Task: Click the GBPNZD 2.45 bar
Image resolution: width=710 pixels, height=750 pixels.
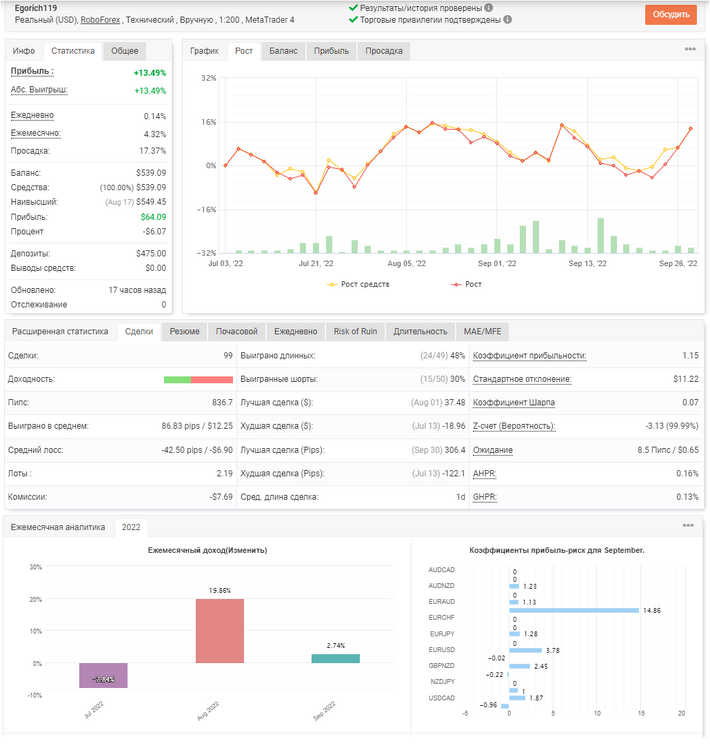Action: 520,666
